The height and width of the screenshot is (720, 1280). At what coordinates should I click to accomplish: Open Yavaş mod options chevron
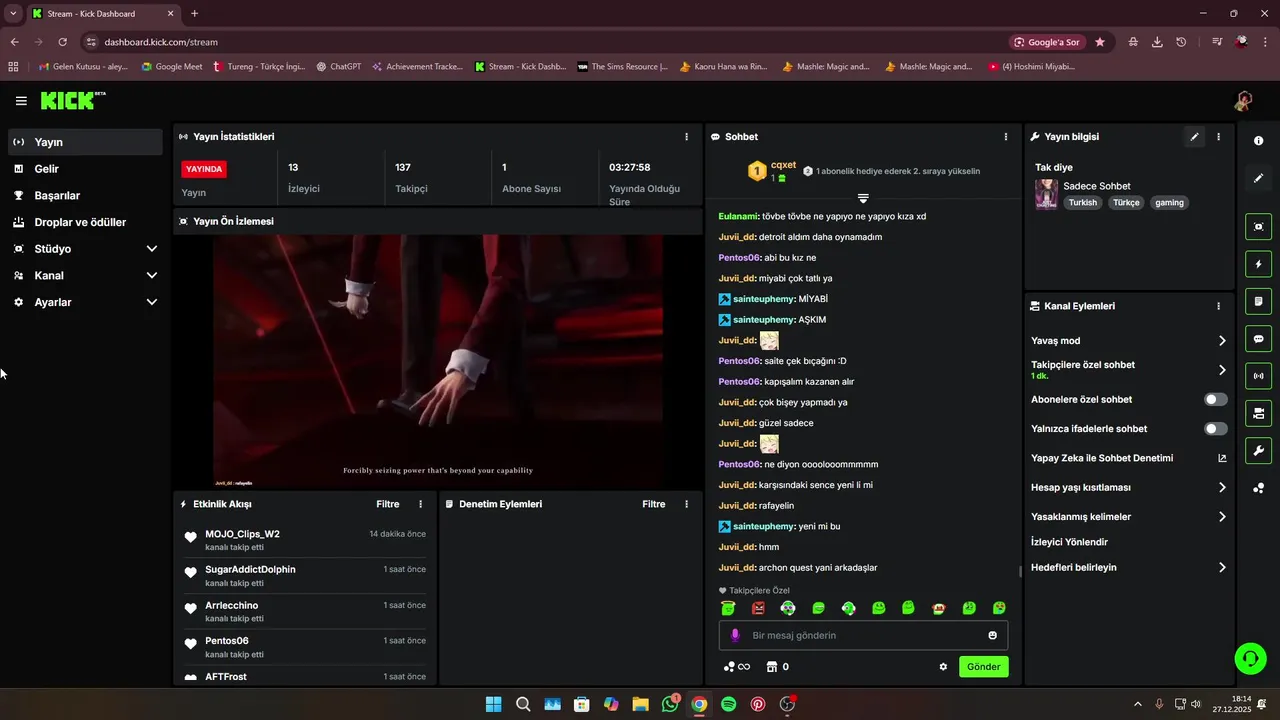[1222, 341]
